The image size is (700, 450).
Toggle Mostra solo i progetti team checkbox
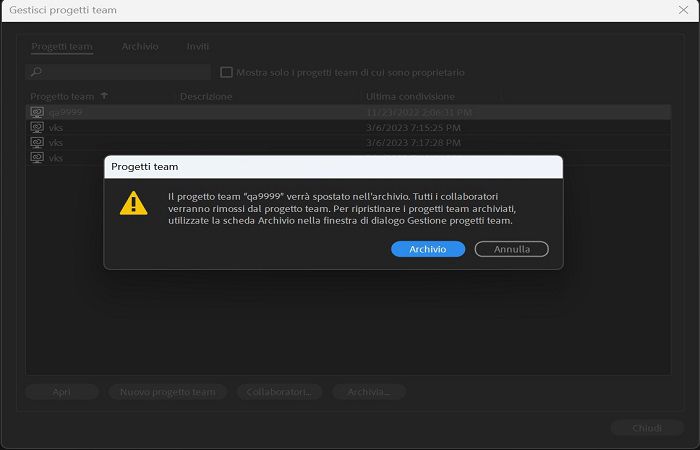point(226,72)
